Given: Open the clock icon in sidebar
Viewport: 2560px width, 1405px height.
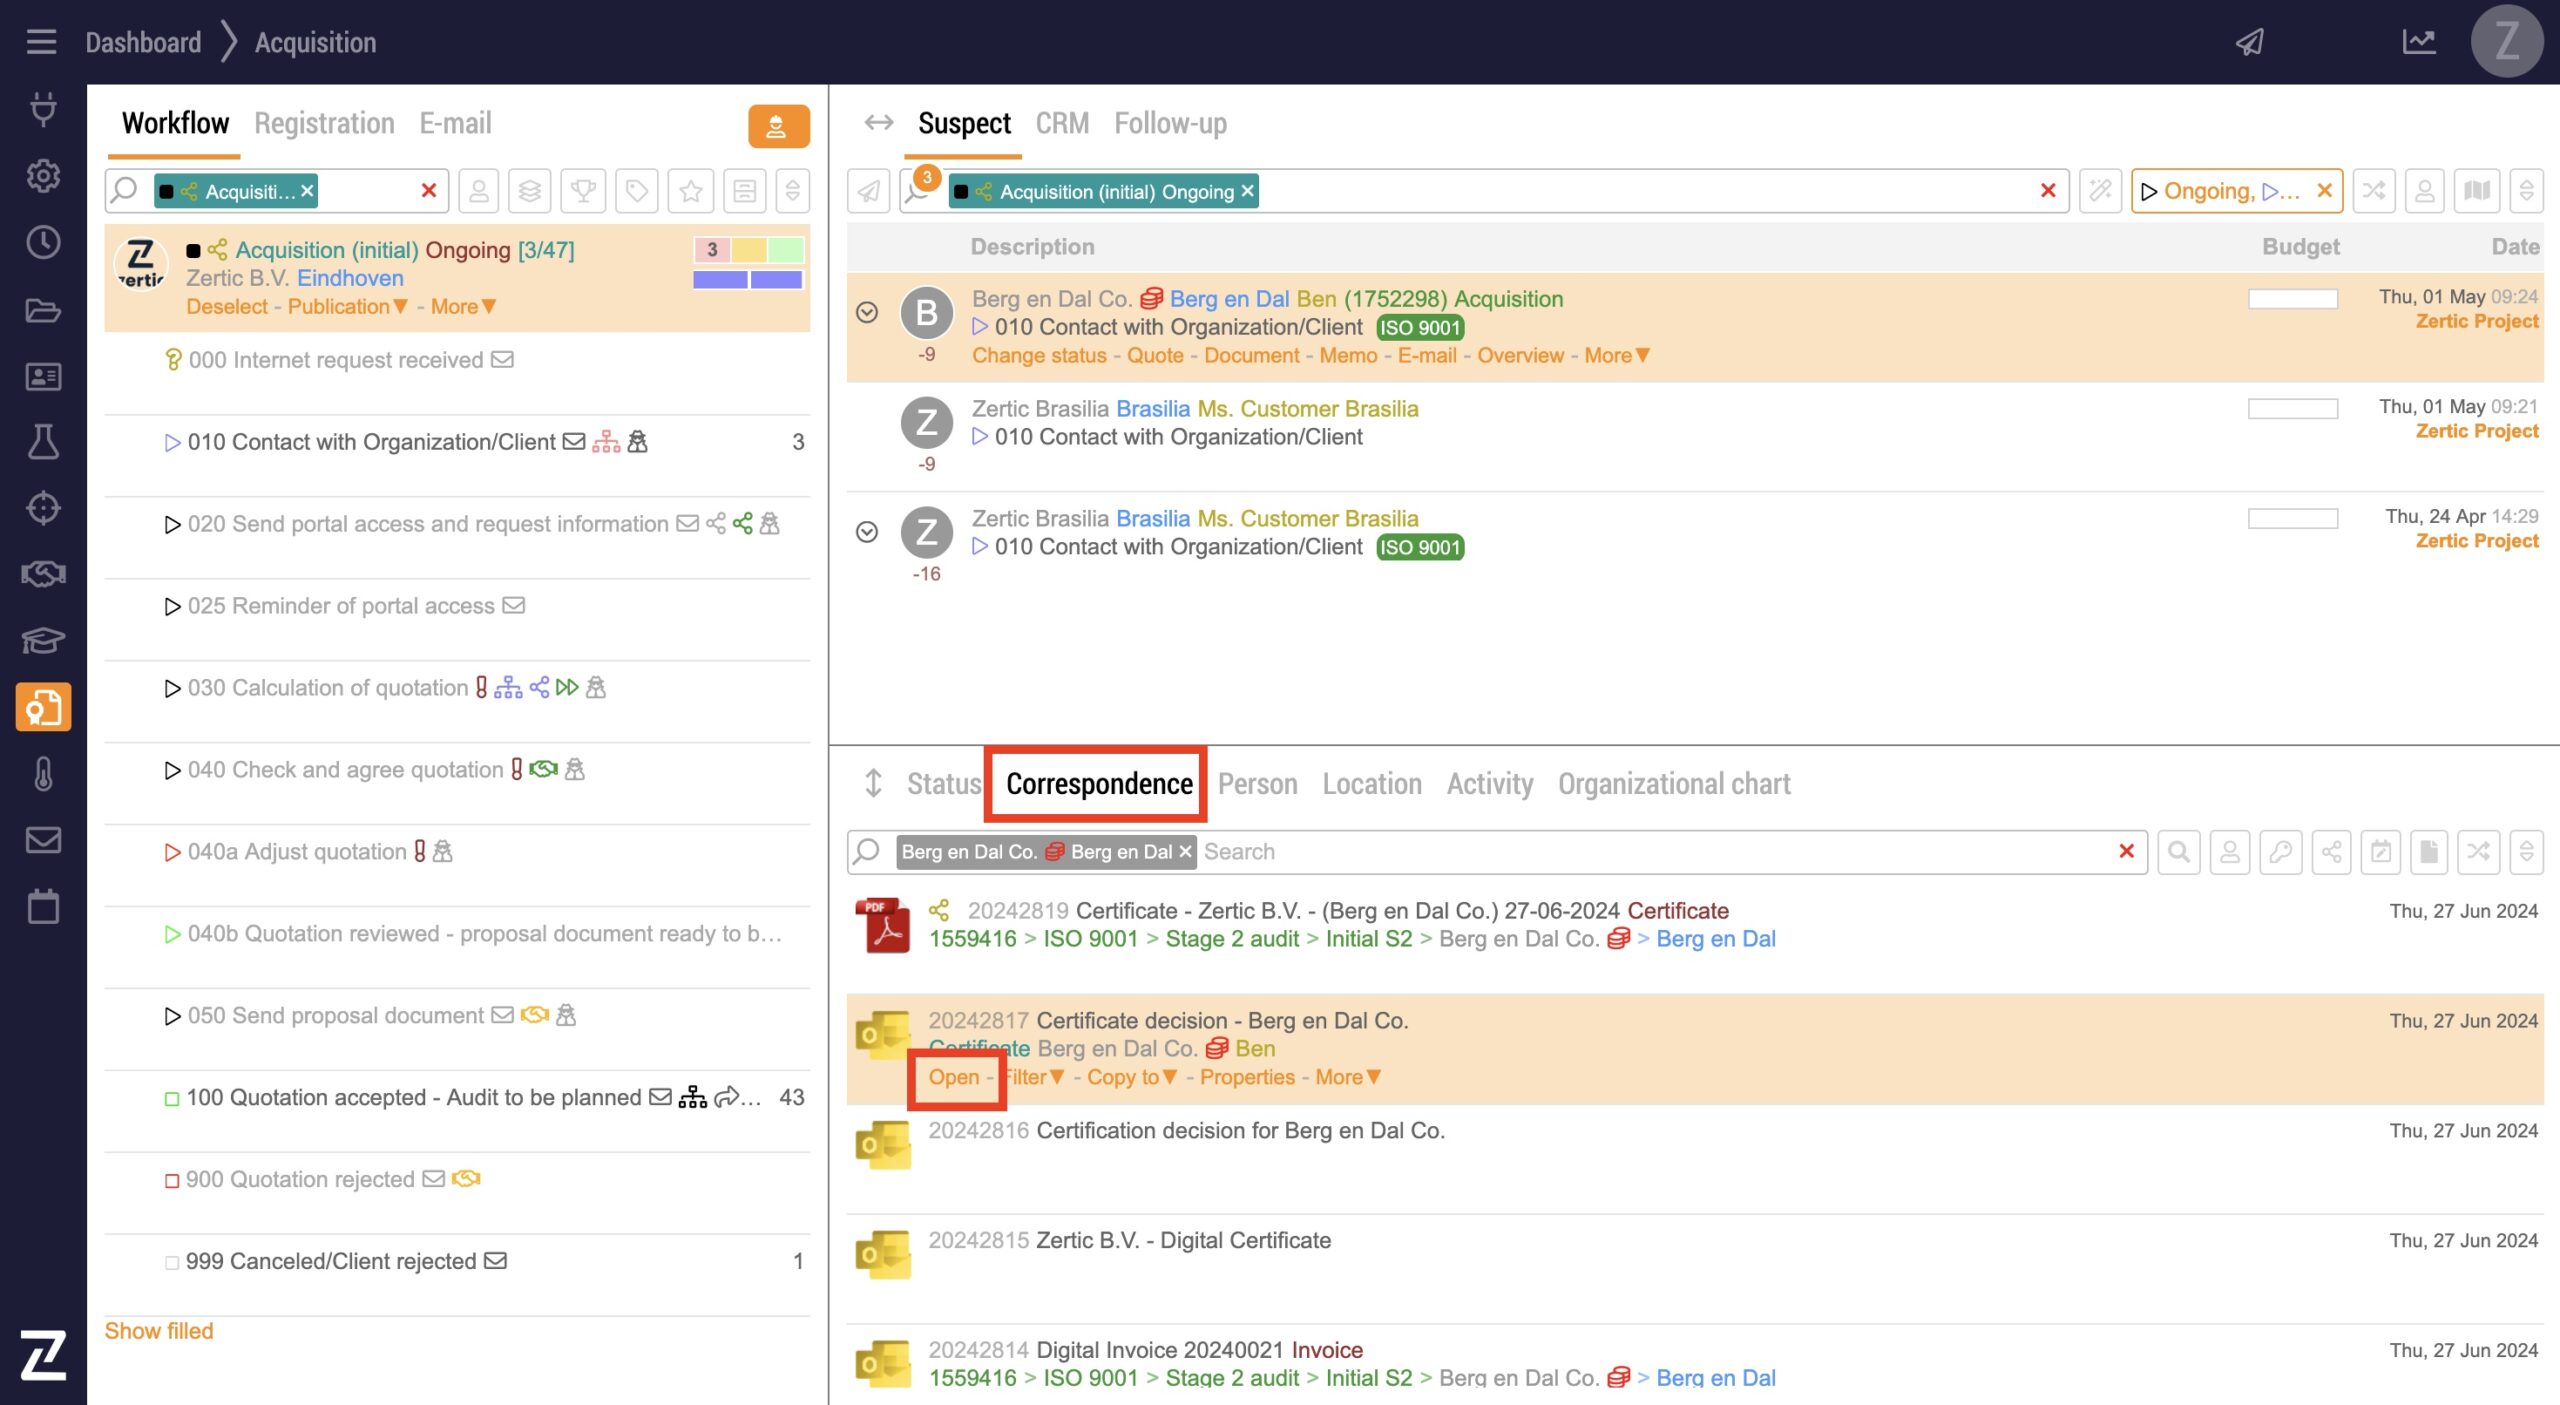Looking at the screenshot, I should pyautogui.click(x=43, y=242).
